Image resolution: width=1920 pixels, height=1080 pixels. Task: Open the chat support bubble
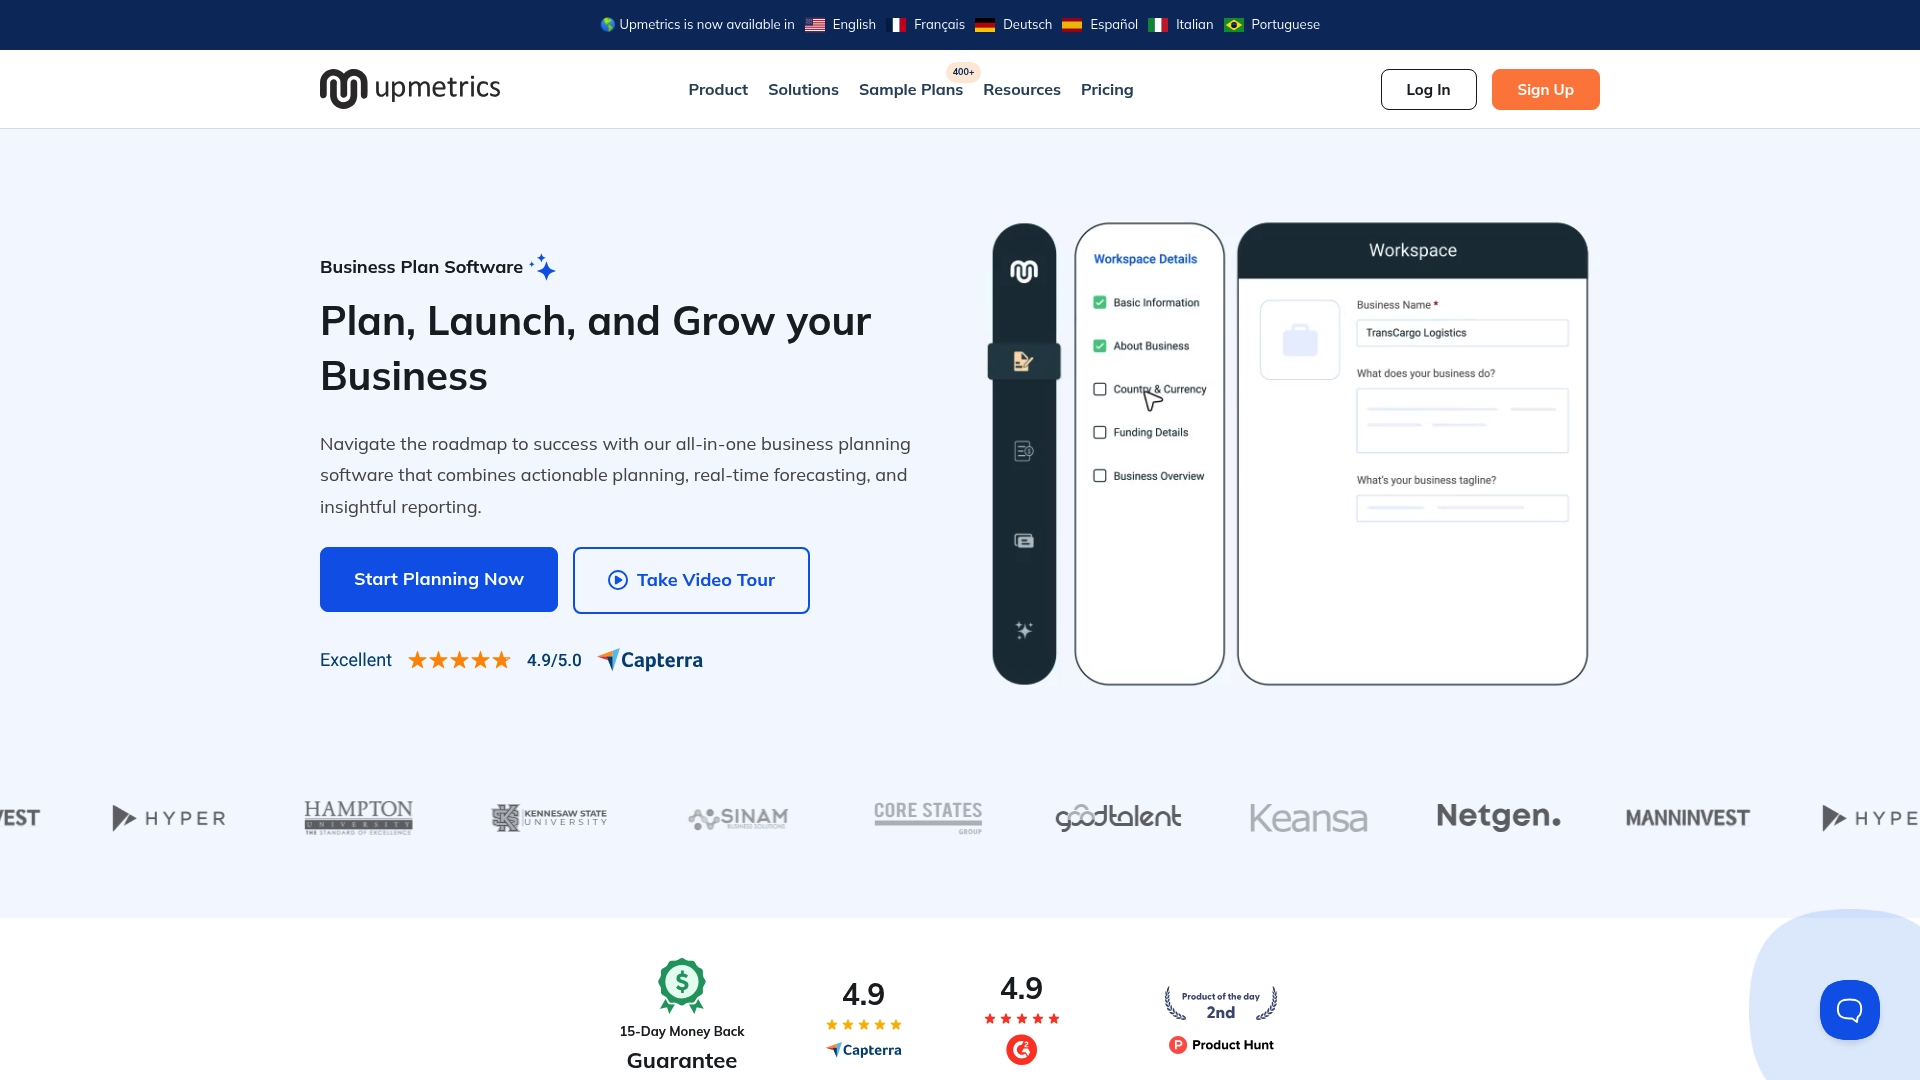[1849, 1010]
